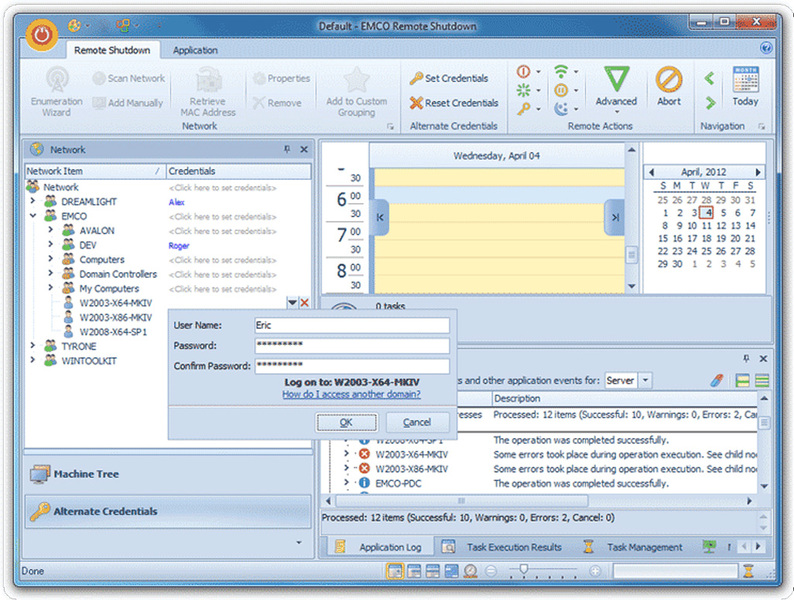Screen dimensions: 794x600
Task: Open the Machine Tree panel
Action: (168, 474)
